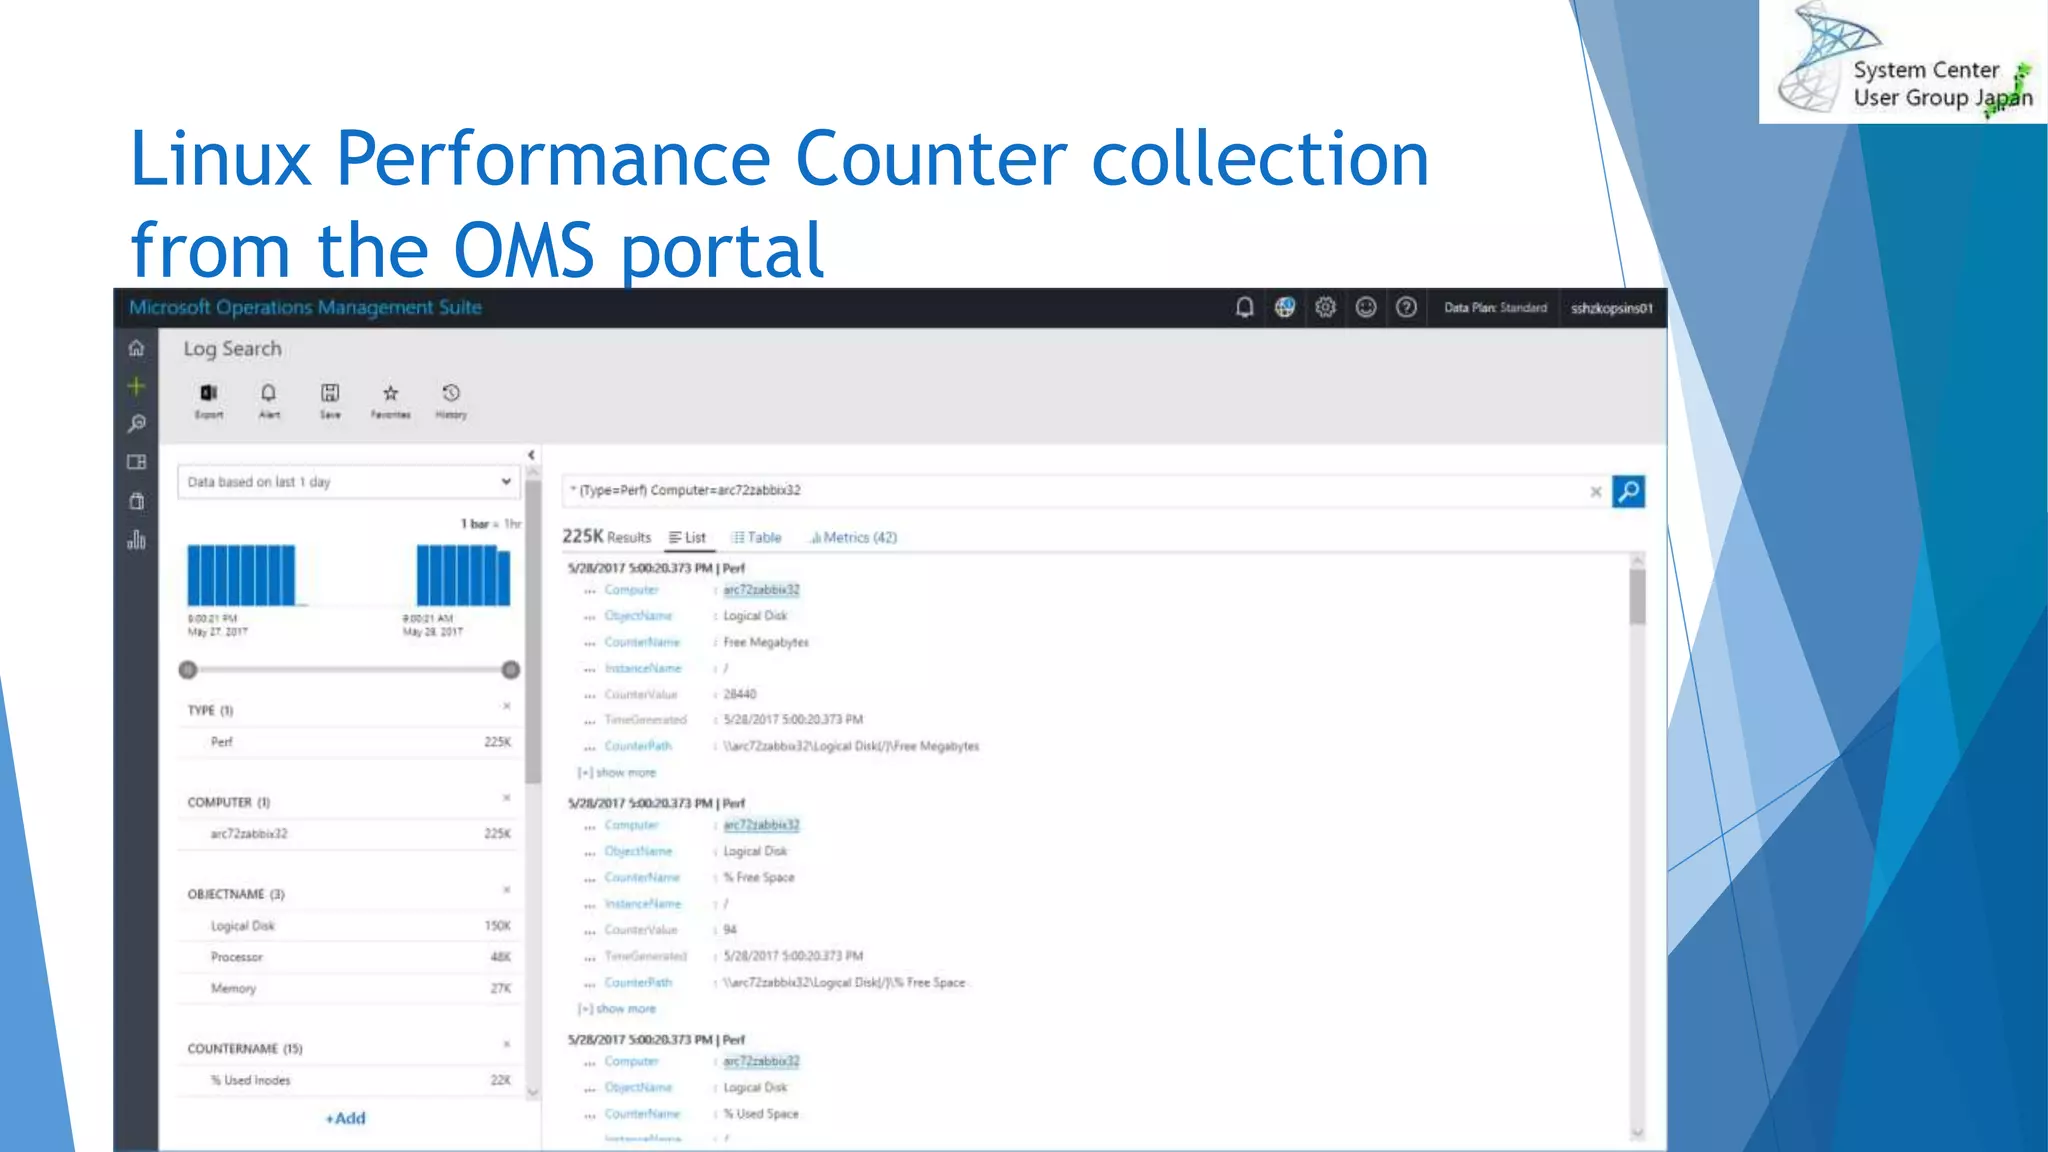The width and height of the screenshot is (2048, 1152).
Task: Click the +Add link in filter pane
Action: (346, 1118)
